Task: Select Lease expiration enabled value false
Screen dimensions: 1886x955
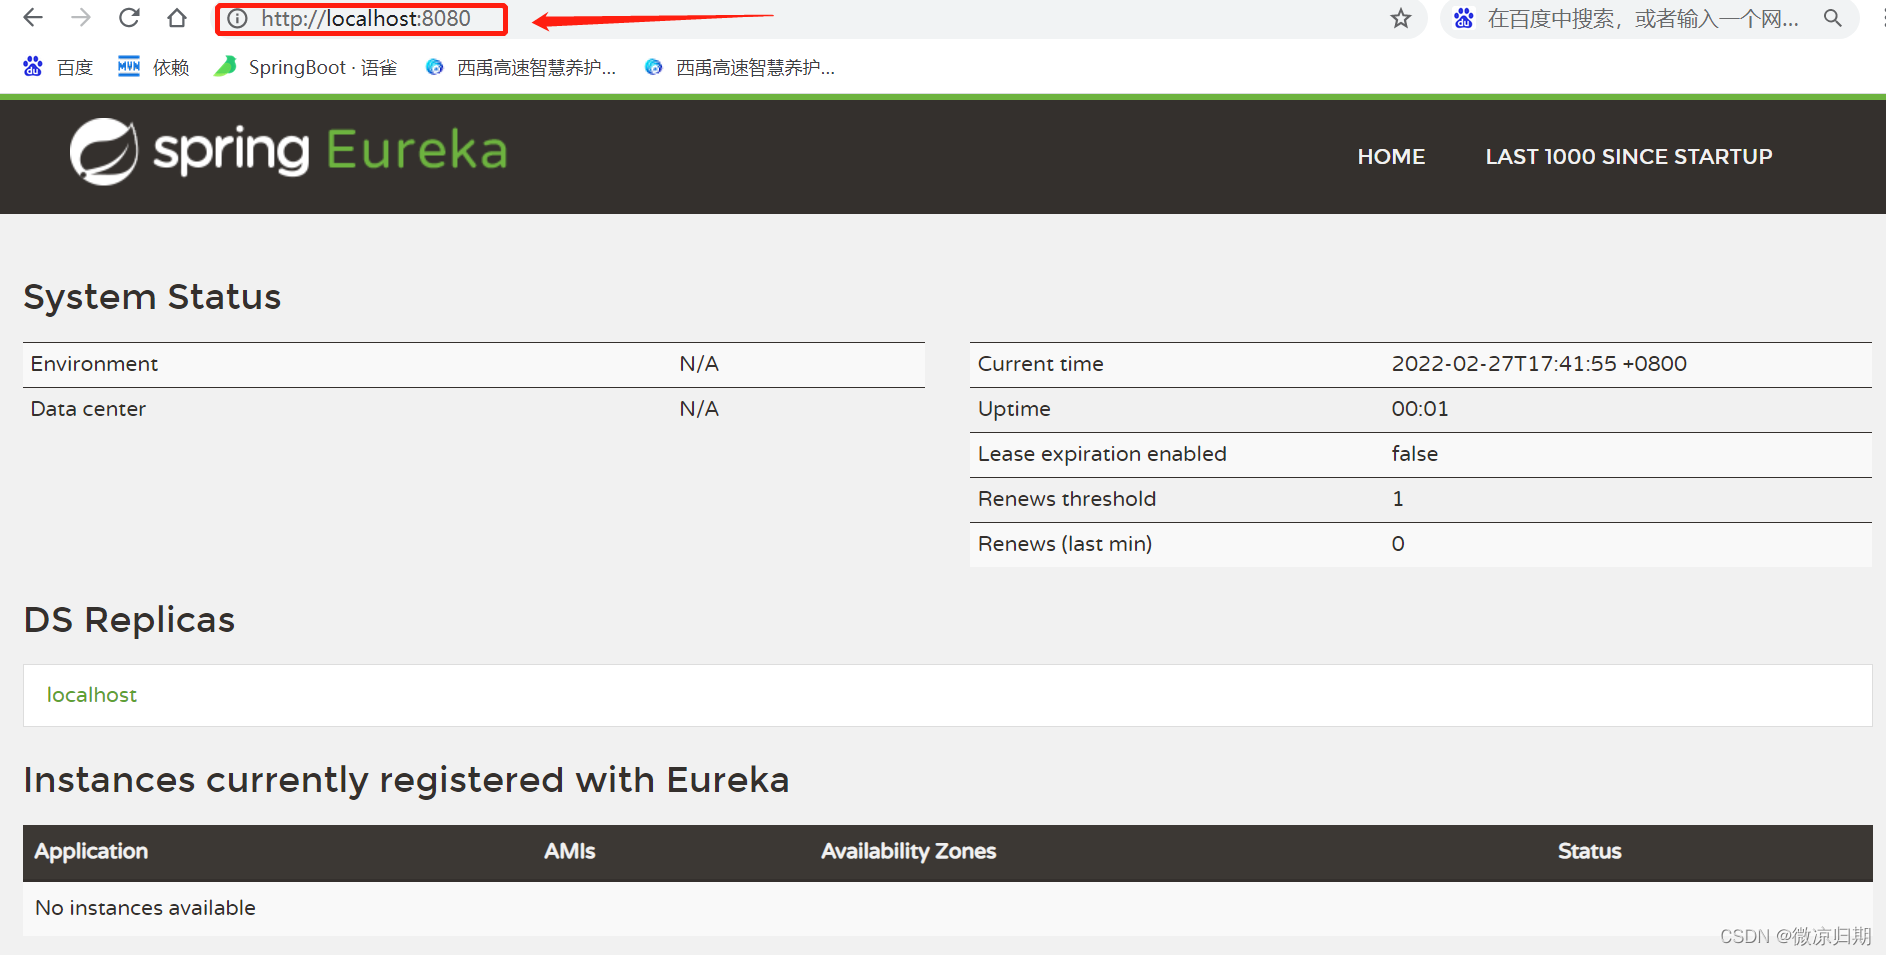Action: [x=1415, y=454]
